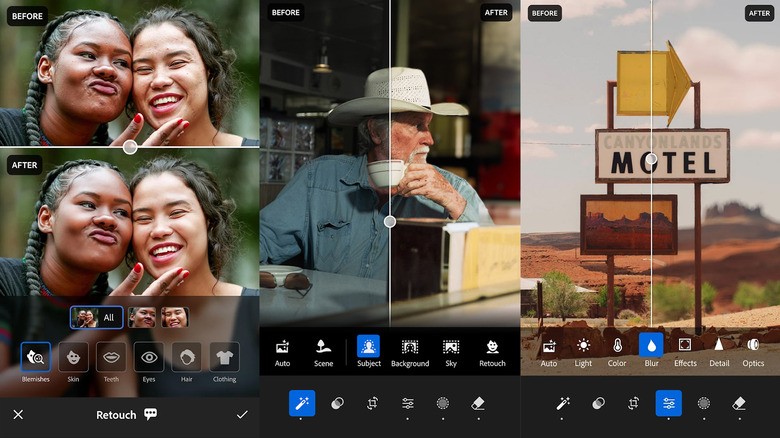This screenshot has width=780, height=438.
Task: Select the Subject mask option
Action: point(368,347)
